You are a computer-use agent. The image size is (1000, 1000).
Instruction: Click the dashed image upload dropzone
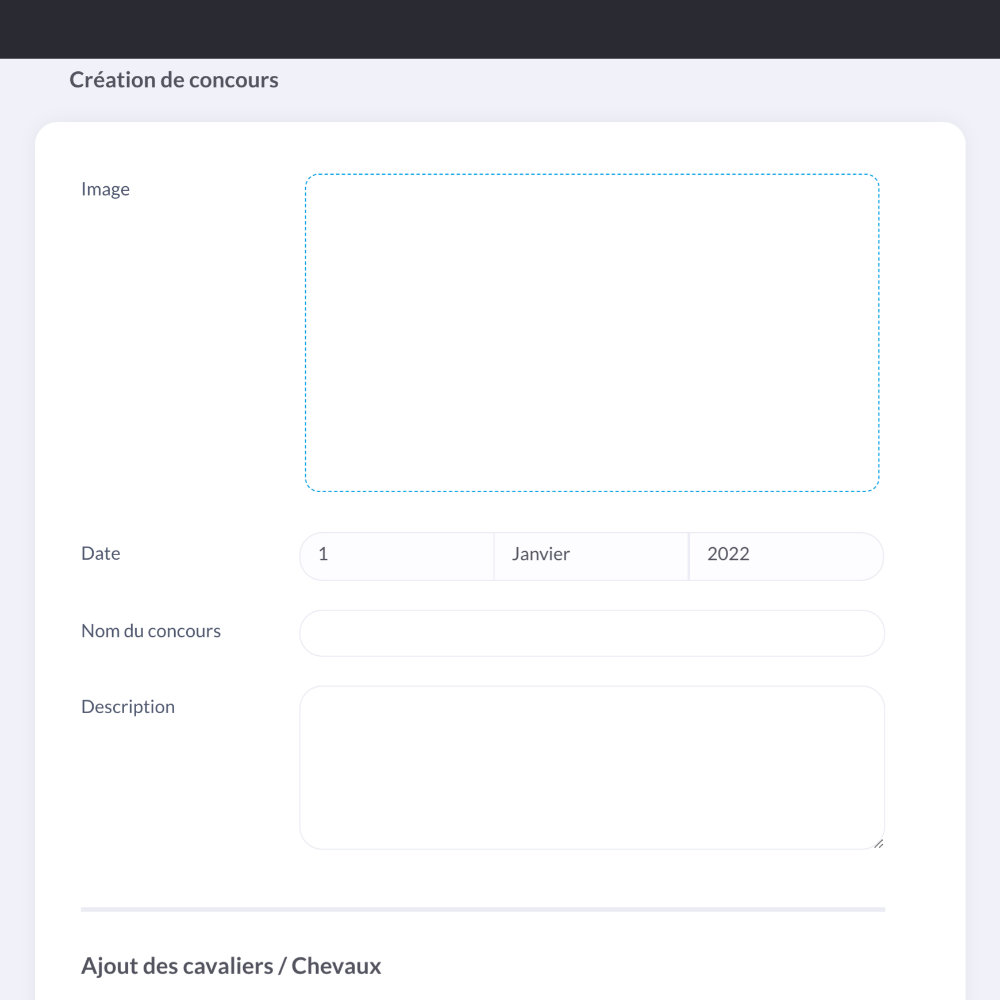(x=592, y=332)
